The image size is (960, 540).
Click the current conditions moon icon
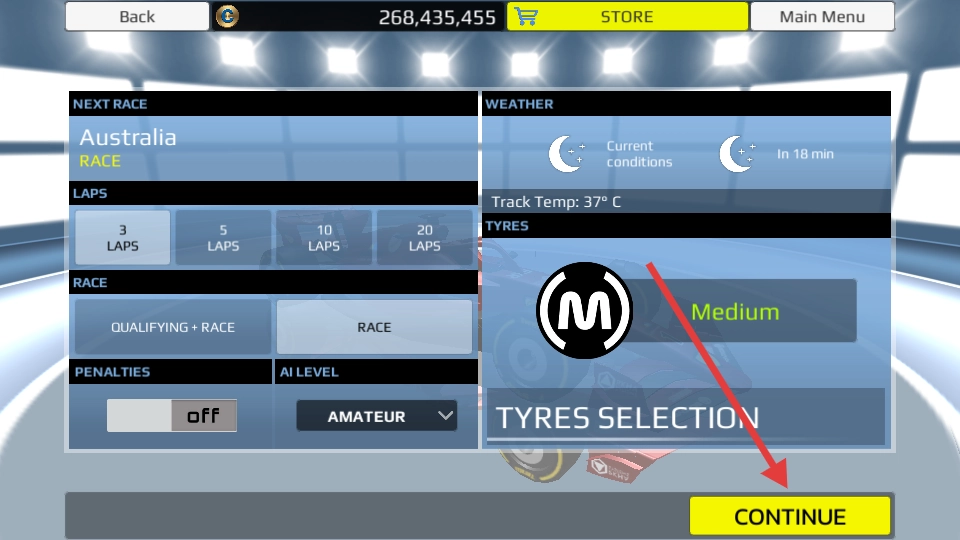pos(566,154)
